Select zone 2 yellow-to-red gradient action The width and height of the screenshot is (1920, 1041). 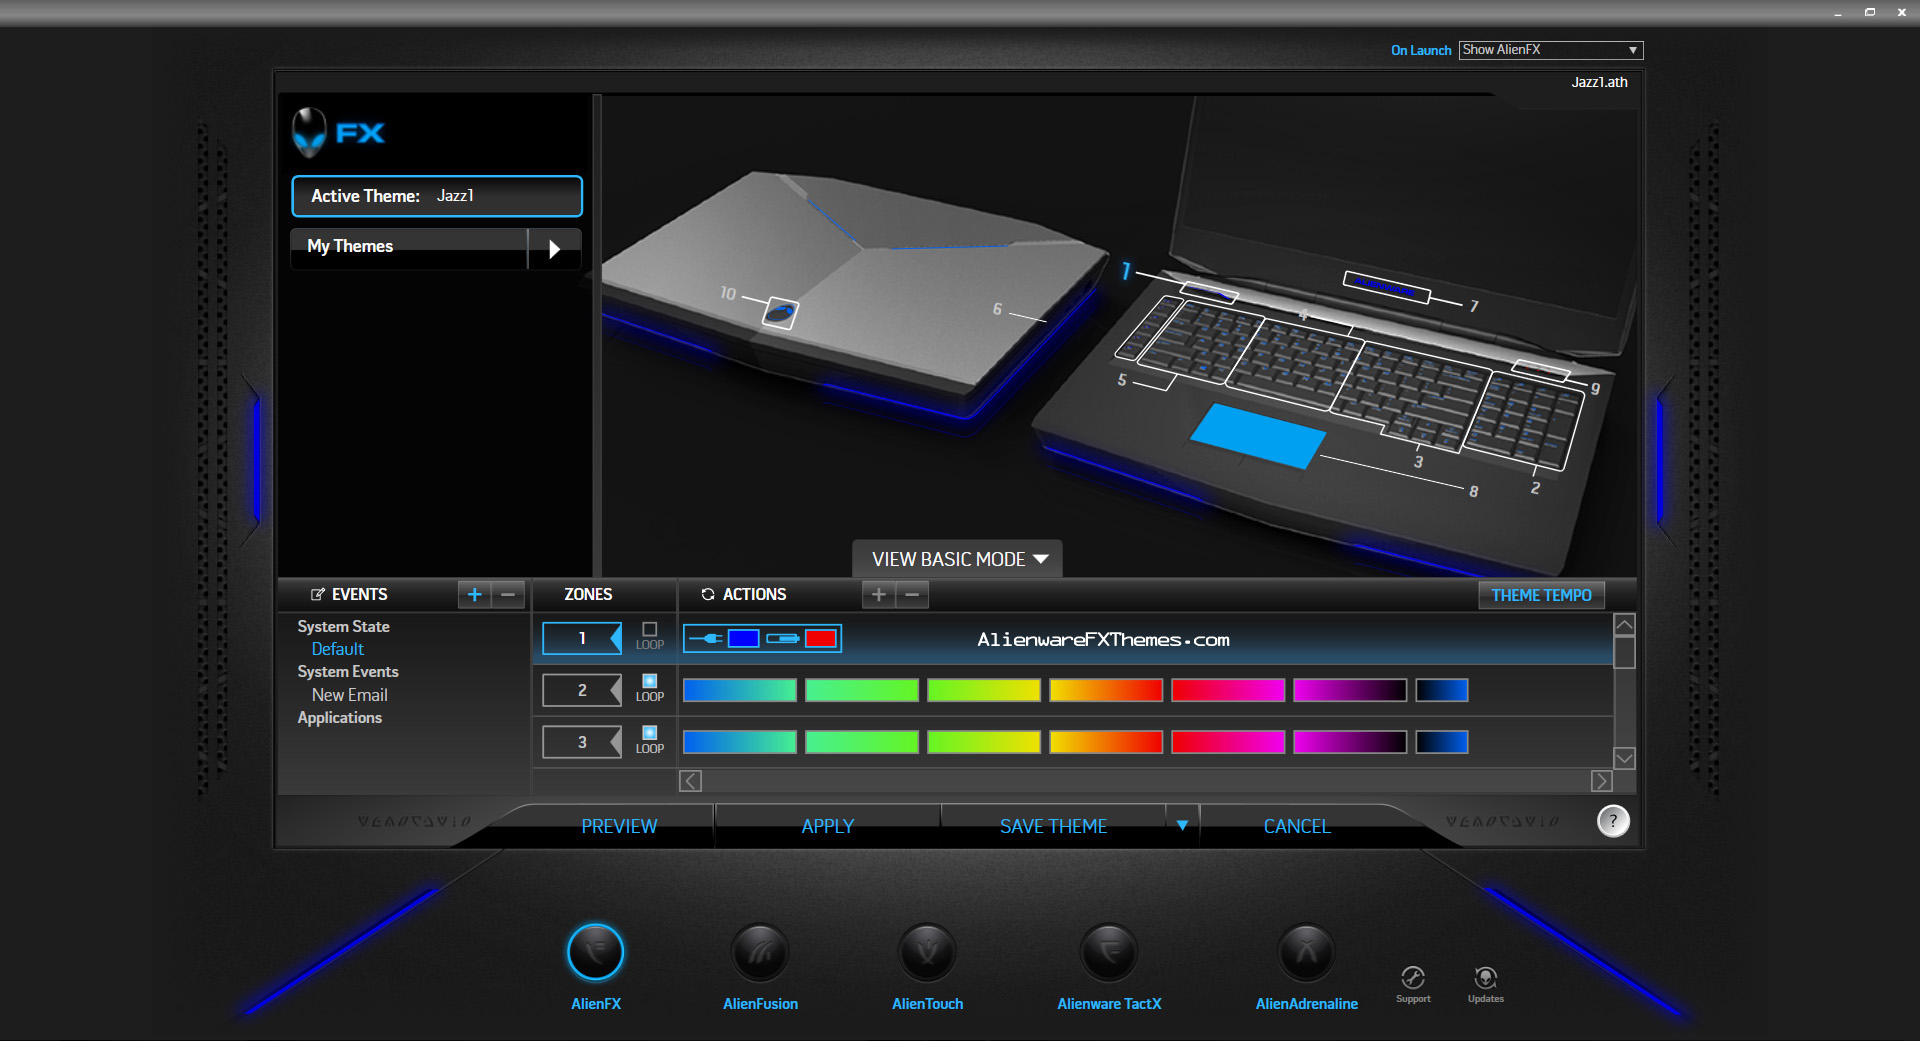(1106, 690)
